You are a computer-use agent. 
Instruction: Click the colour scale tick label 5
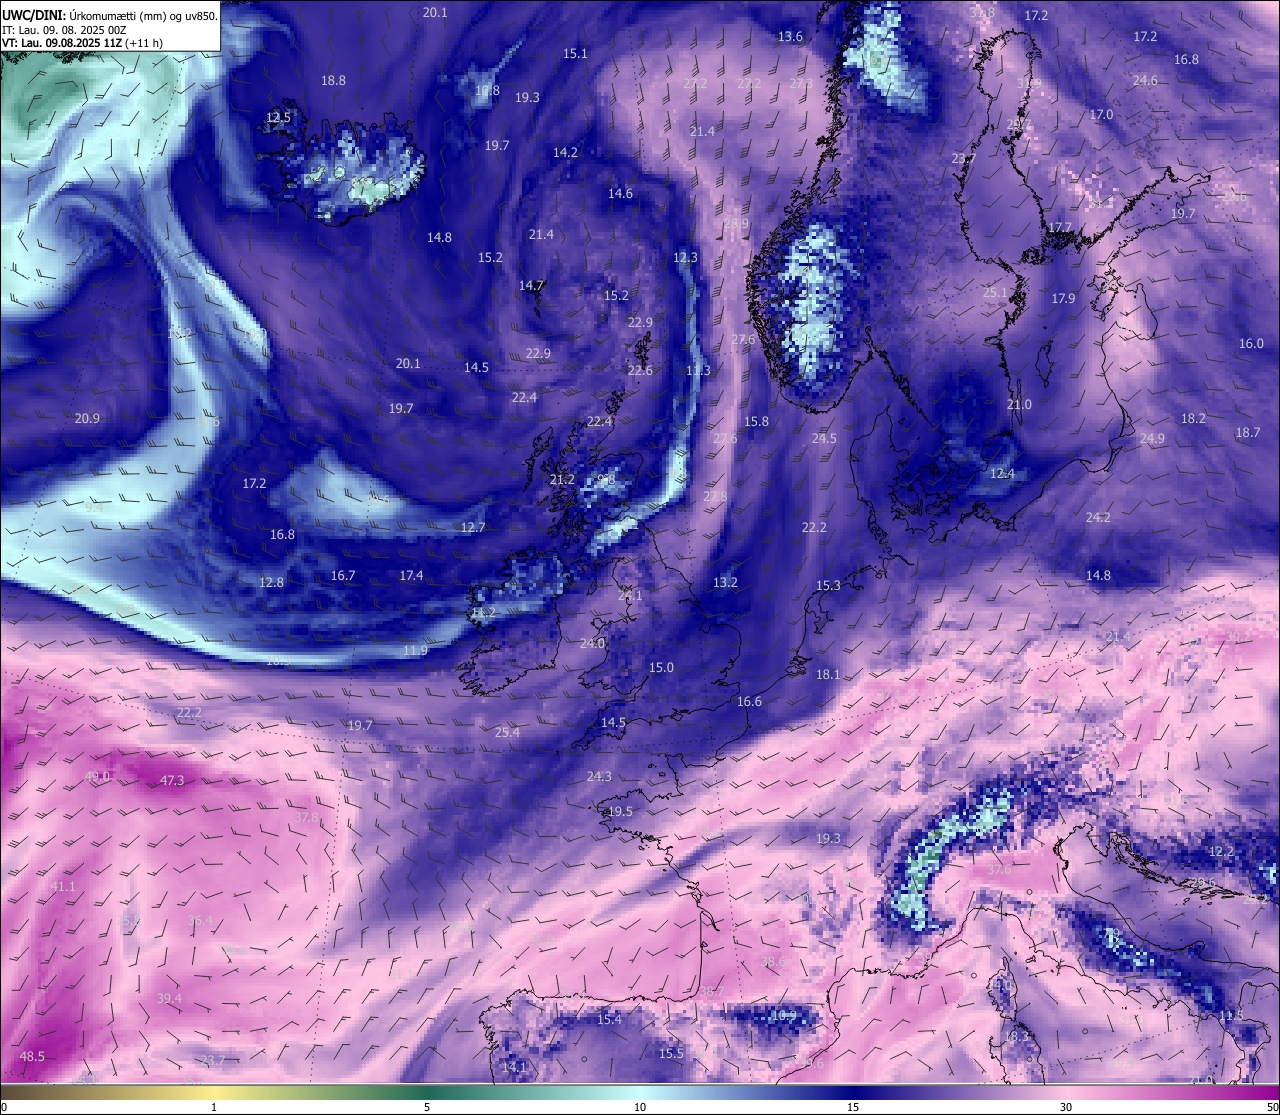pos(427,1107)
